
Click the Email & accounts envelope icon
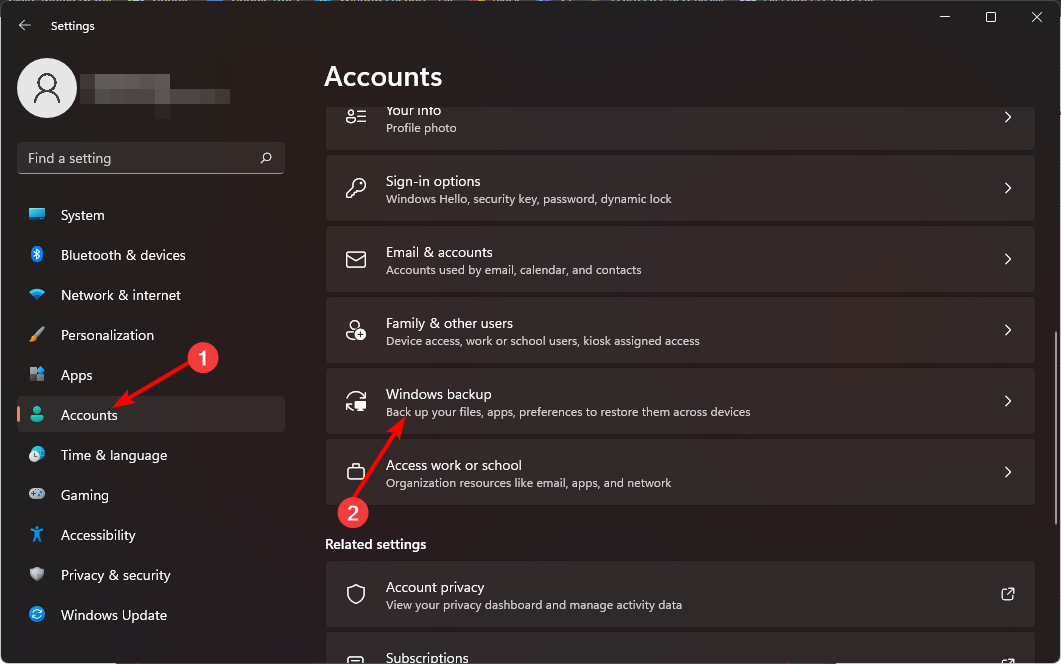[x=356, y=260]
